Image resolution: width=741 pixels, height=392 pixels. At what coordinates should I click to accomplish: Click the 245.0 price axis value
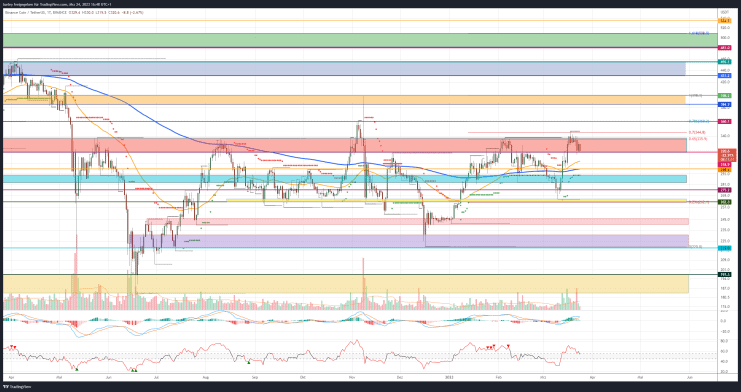[724, 219]
